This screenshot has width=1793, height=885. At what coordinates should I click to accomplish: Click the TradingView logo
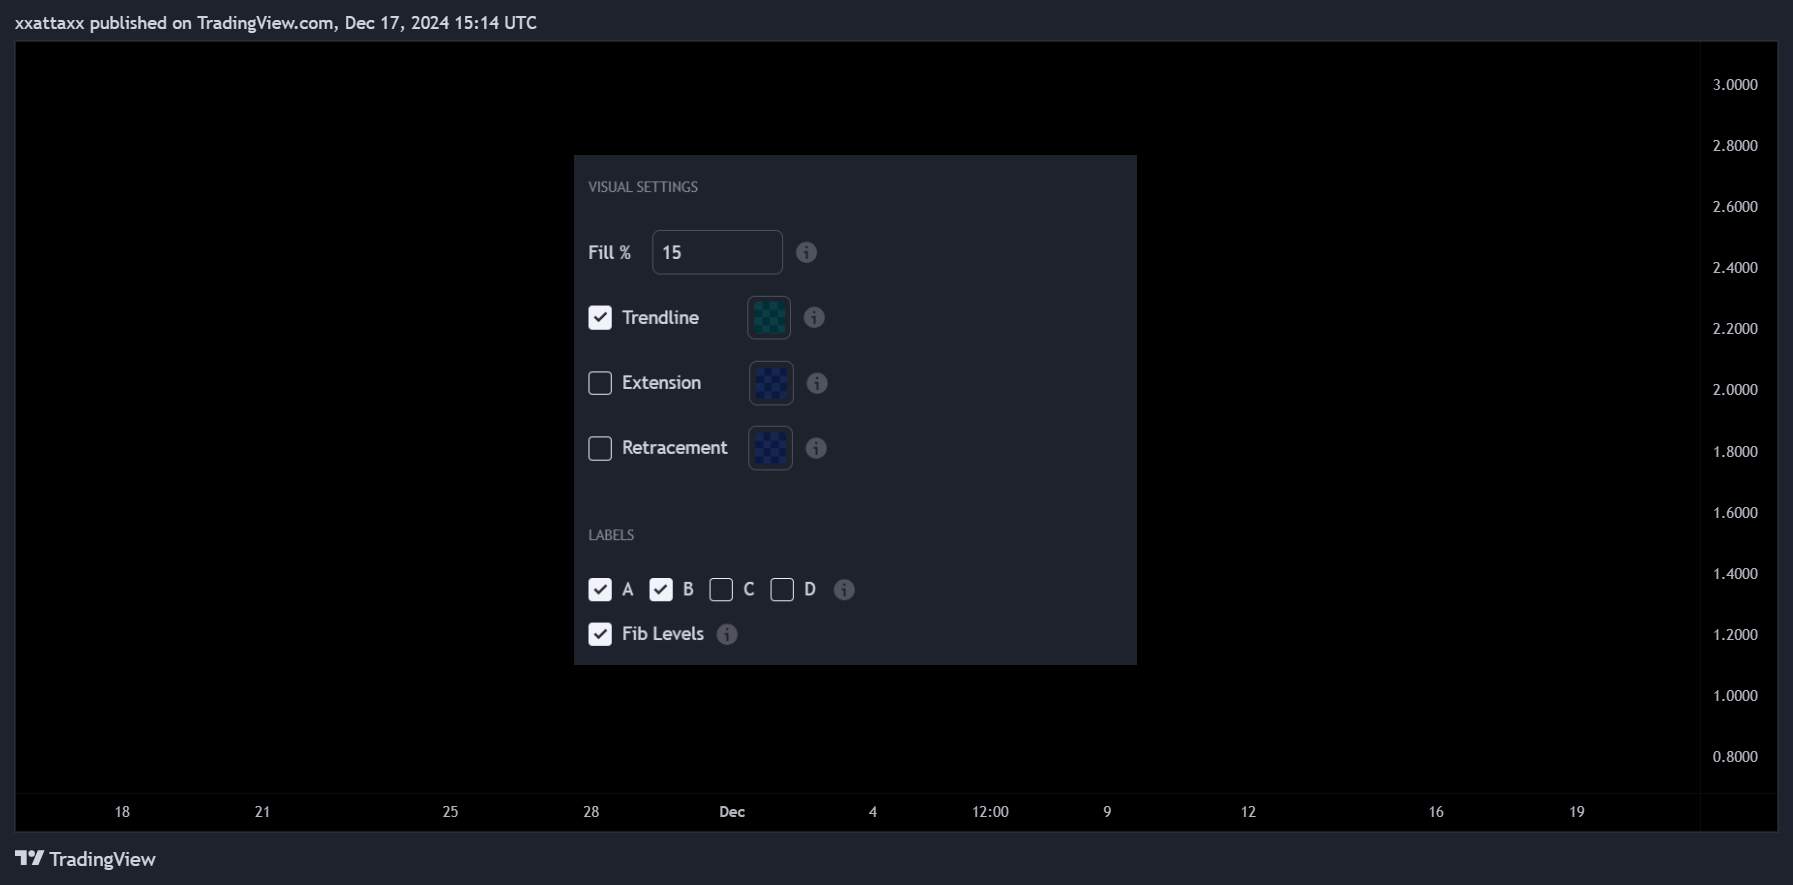point(86,859)
